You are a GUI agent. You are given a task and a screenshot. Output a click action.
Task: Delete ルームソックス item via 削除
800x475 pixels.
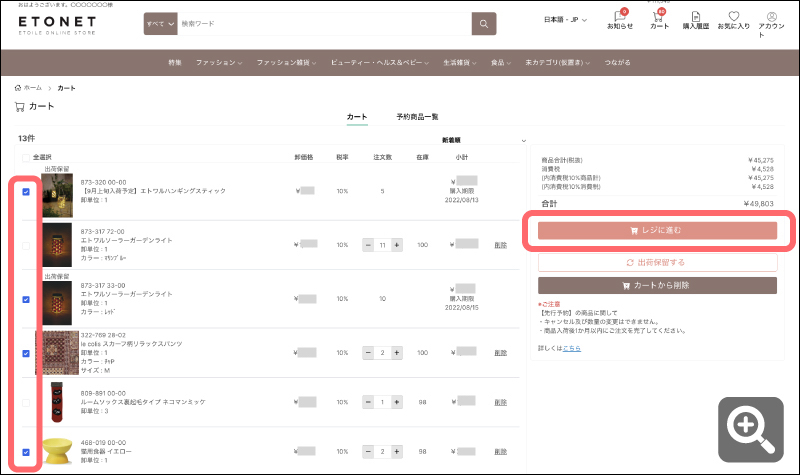coord(501,403)
